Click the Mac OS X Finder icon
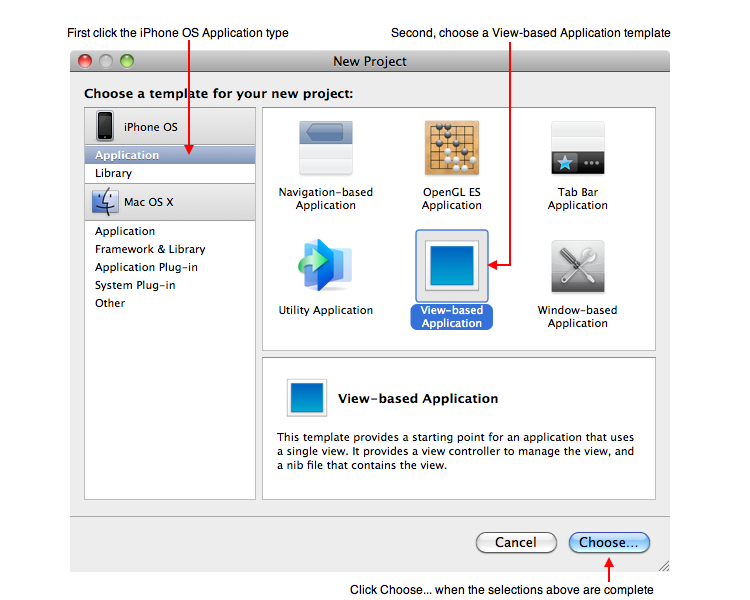The image size is (750, 600). tap(105, 202)
